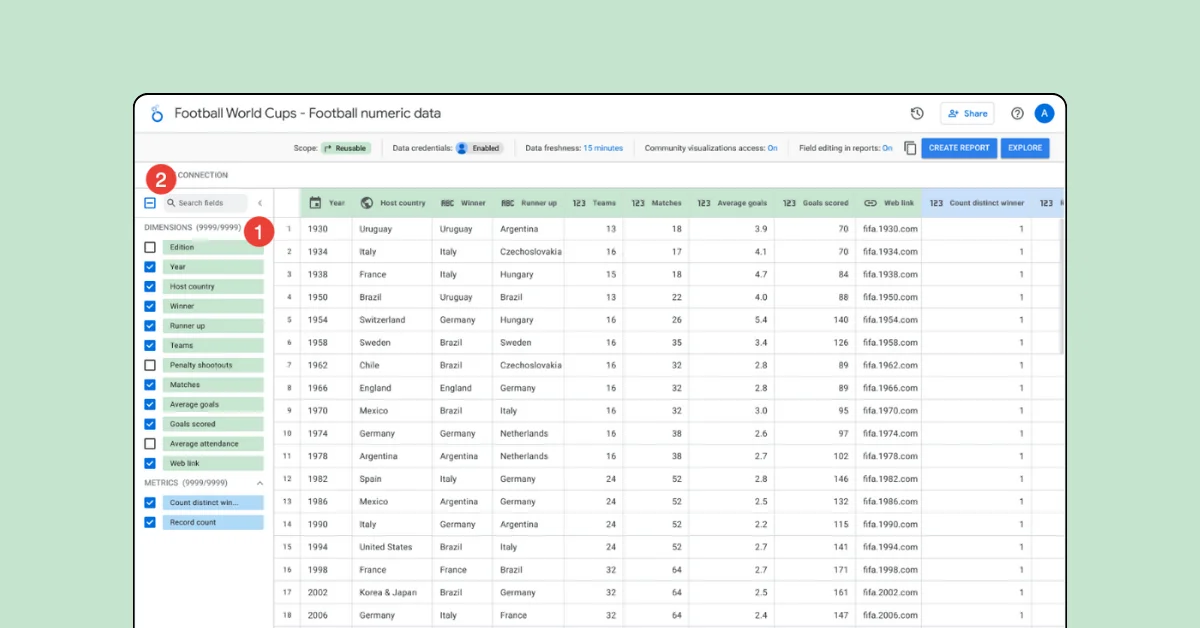Image resolution: width=1200 pixels, height=628 pixels.
Task: Focus the Search fields input
Action: pyautogui.click(x=205, y=203)
